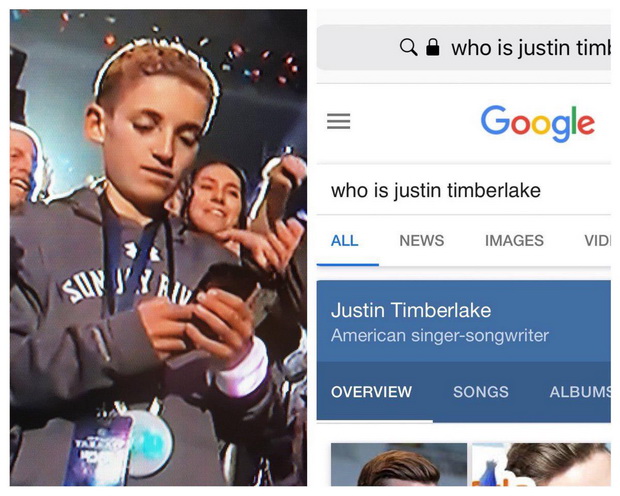Select the ALBUMS panel tab
Image resolution: width=620 pixels, height=496 pixels.
[x=580, y=392]
